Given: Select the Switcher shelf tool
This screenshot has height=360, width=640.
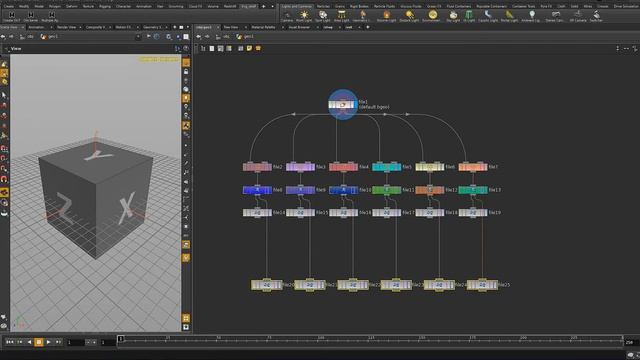Looking at the screenshot, I should 596,16.
